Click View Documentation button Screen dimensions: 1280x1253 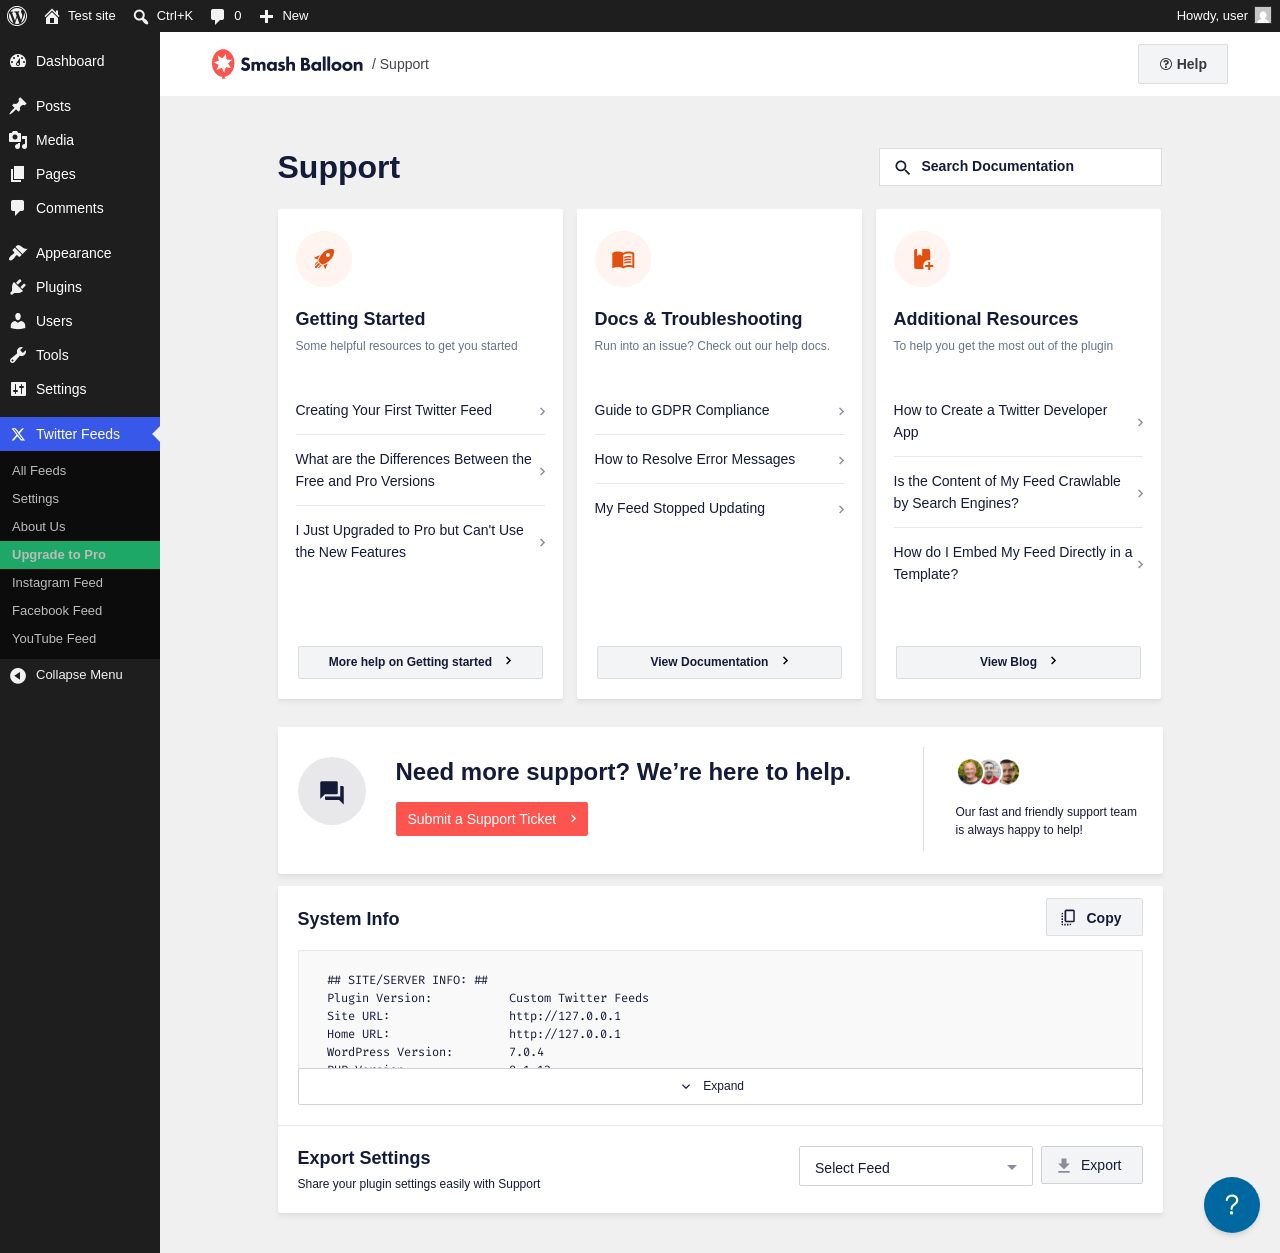pos(719,662)
